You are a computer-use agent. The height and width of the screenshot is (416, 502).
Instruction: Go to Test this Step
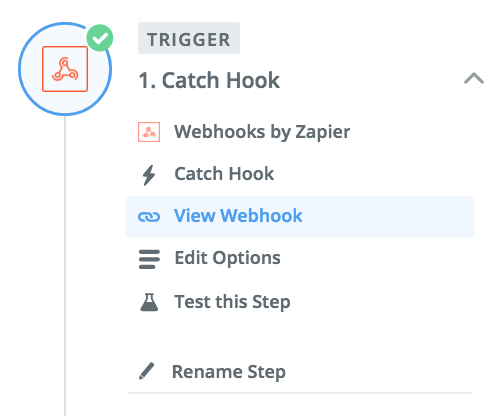pos(232,302)
